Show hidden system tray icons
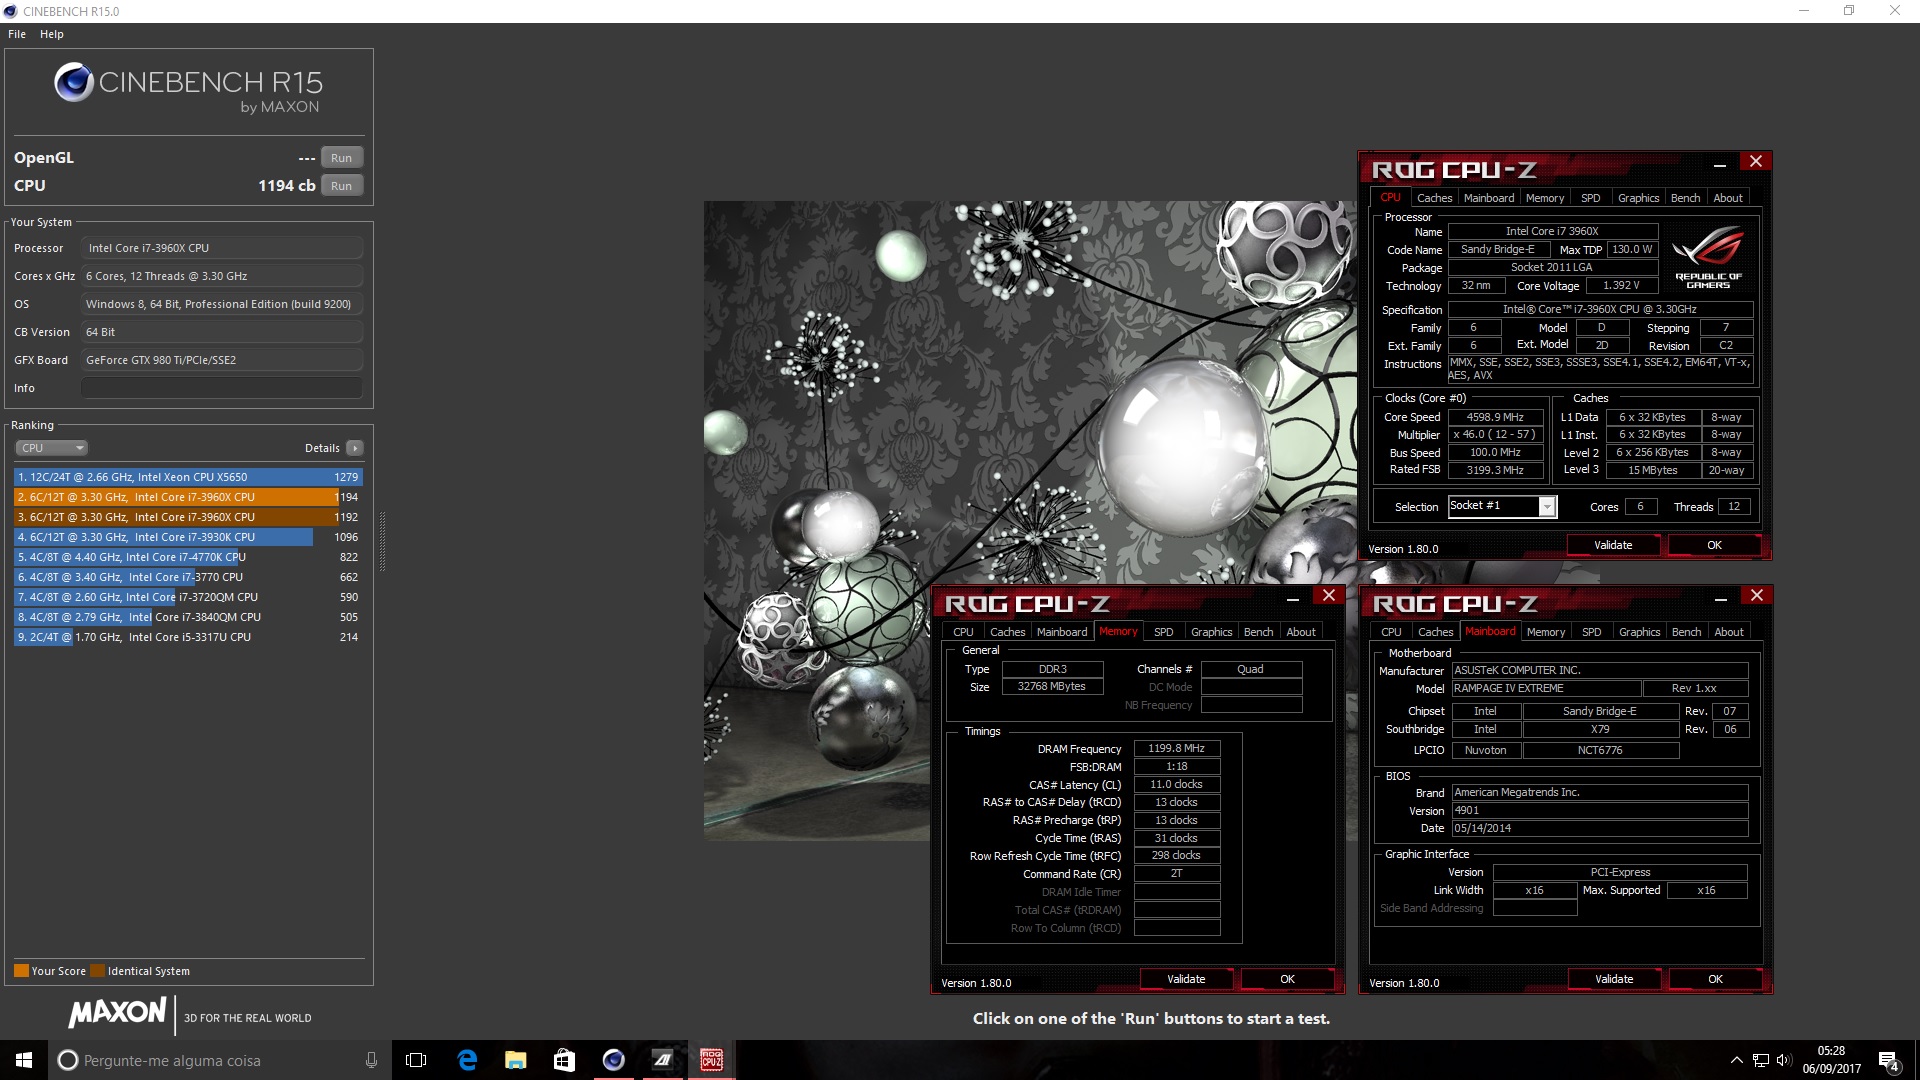The image size is (1920, 1080). (1736, 1060)
